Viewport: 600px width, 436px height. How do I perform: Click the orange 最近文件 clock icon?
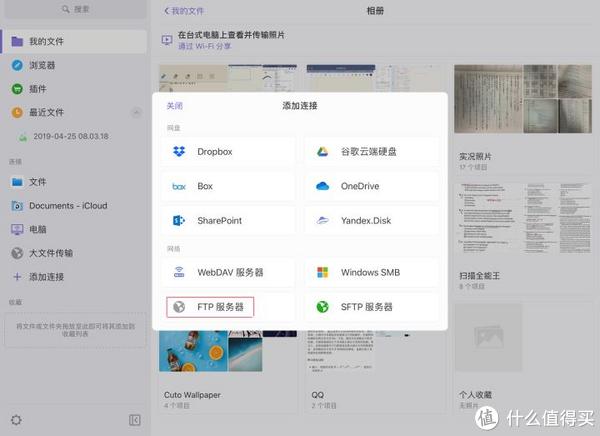click(17, 112)
